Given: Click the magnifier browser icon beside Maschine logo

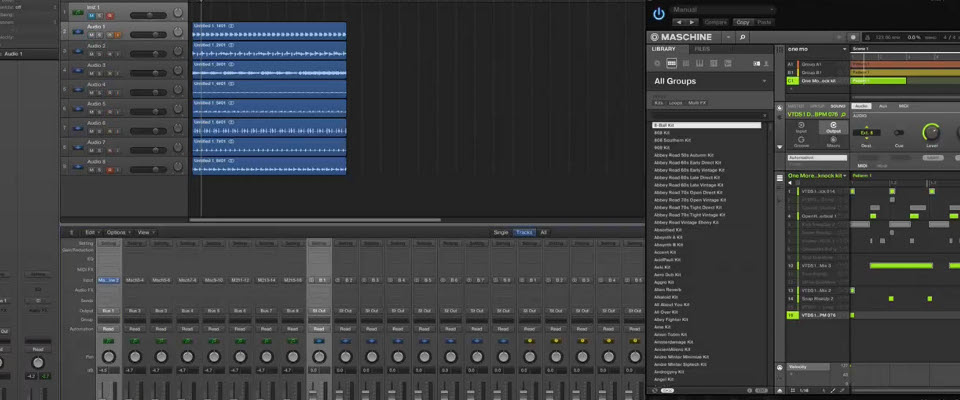Looking at the screenshot, I should tap(742, 37).
